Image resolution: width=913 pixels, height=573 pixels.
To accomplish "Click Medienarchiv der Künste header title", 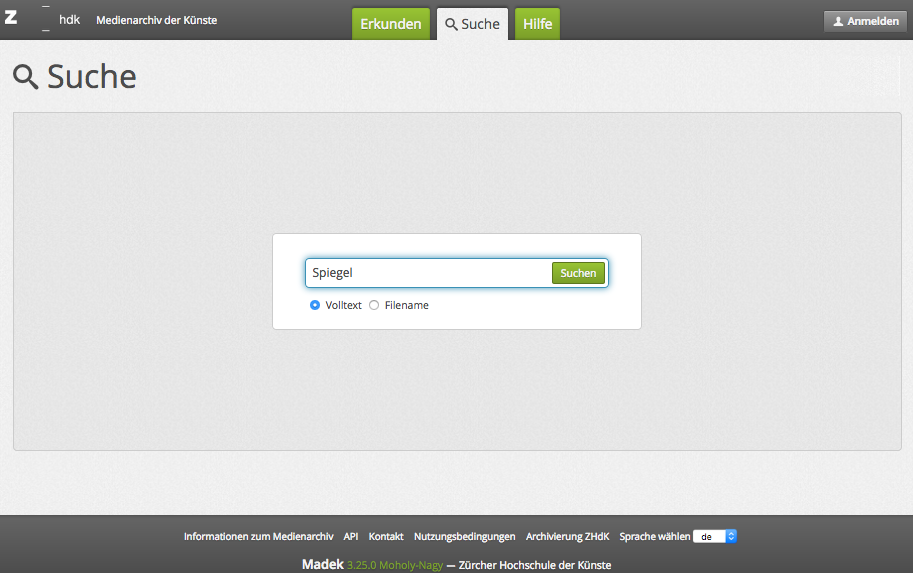I will 156,20.
